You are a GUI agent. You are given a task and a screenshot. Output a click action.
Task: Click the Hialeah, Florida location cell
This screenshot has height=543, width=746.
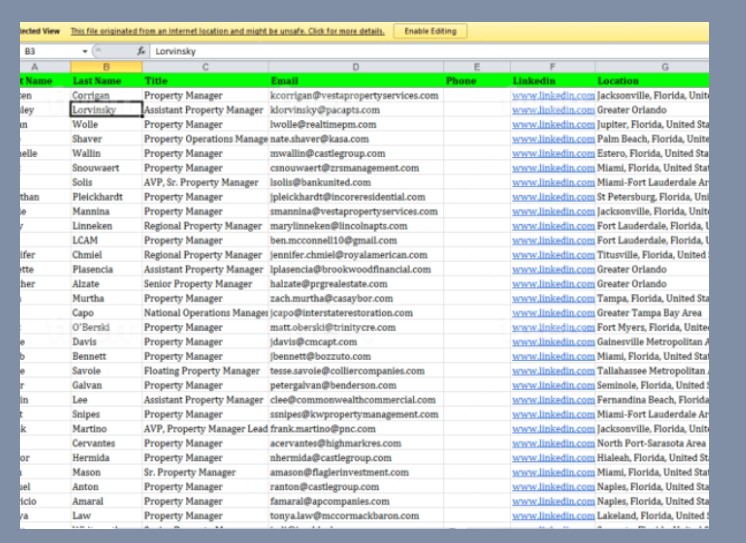[x=652, y=458]
